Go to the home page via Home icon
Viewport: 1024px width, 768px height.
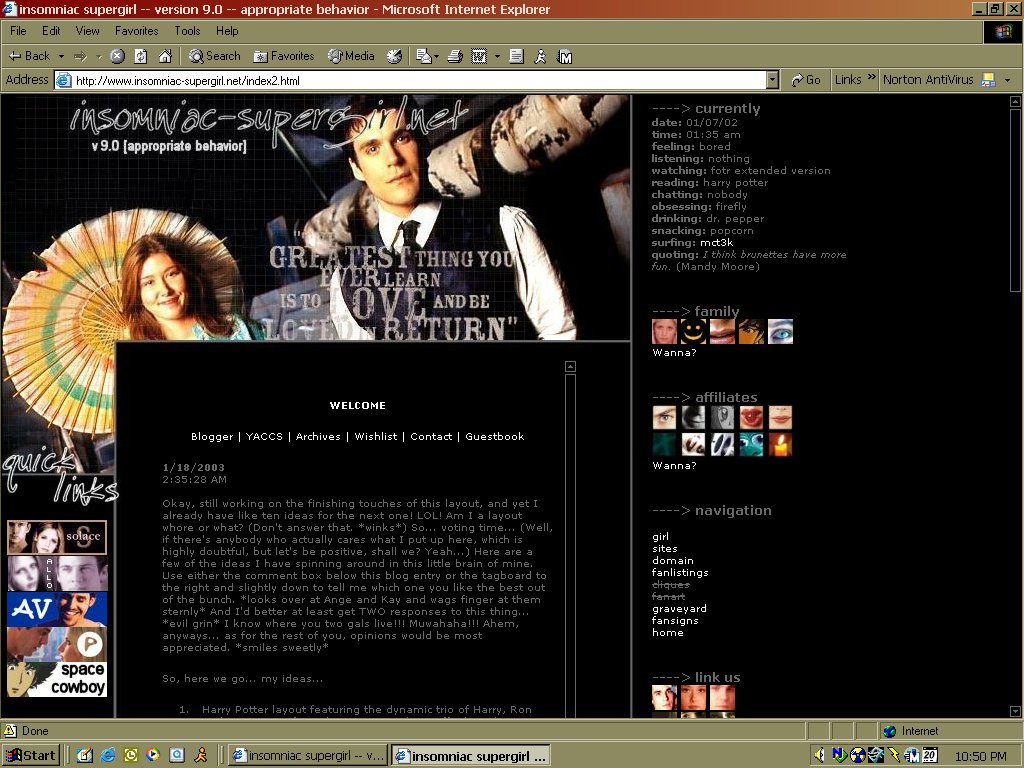tap(165, 57)
